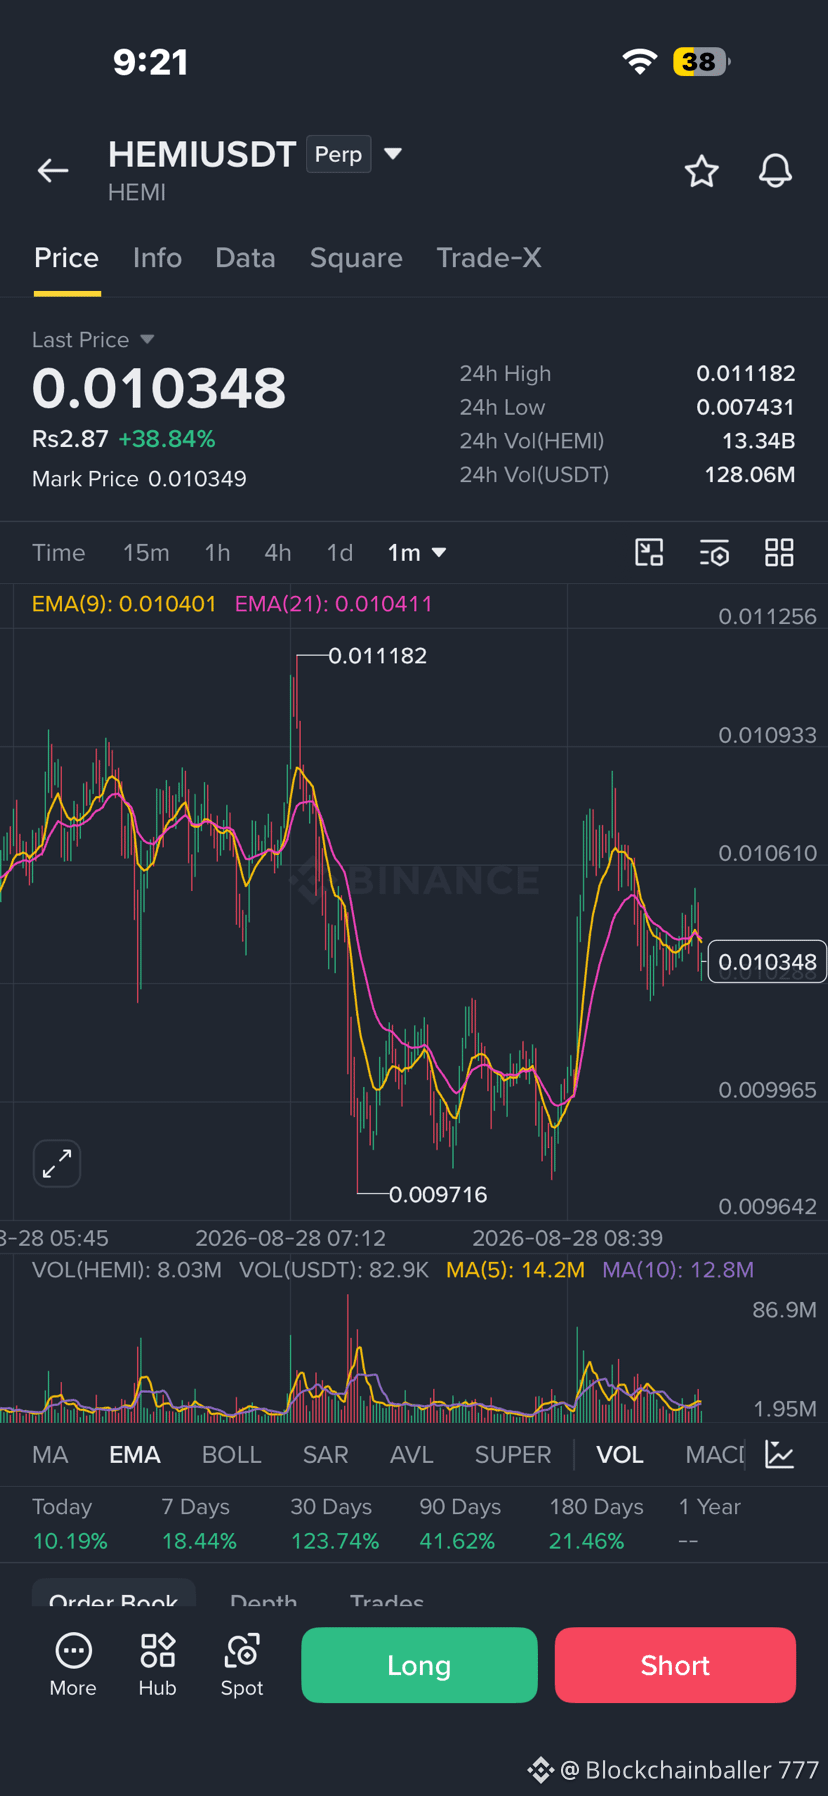The image size is (828, 1796).
Task: Tap the Short button
Action: pyautogui.click(x=675, y=1665)
